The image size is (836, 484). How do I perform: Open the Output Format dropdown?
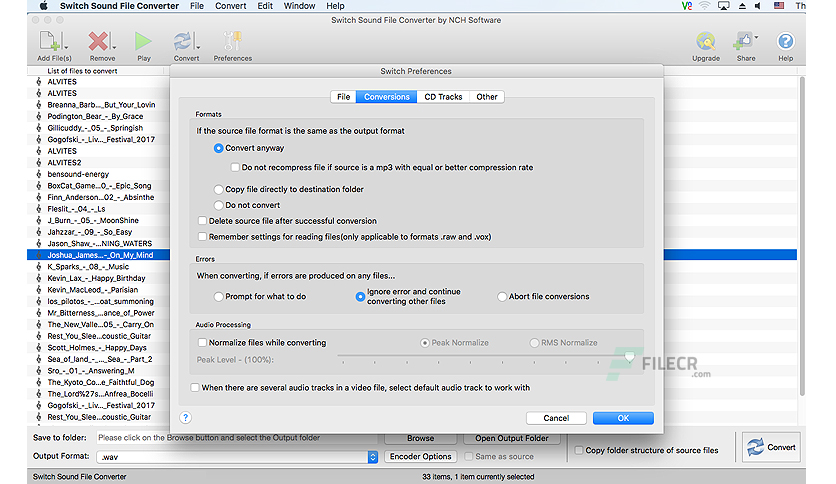pos(373,457)
